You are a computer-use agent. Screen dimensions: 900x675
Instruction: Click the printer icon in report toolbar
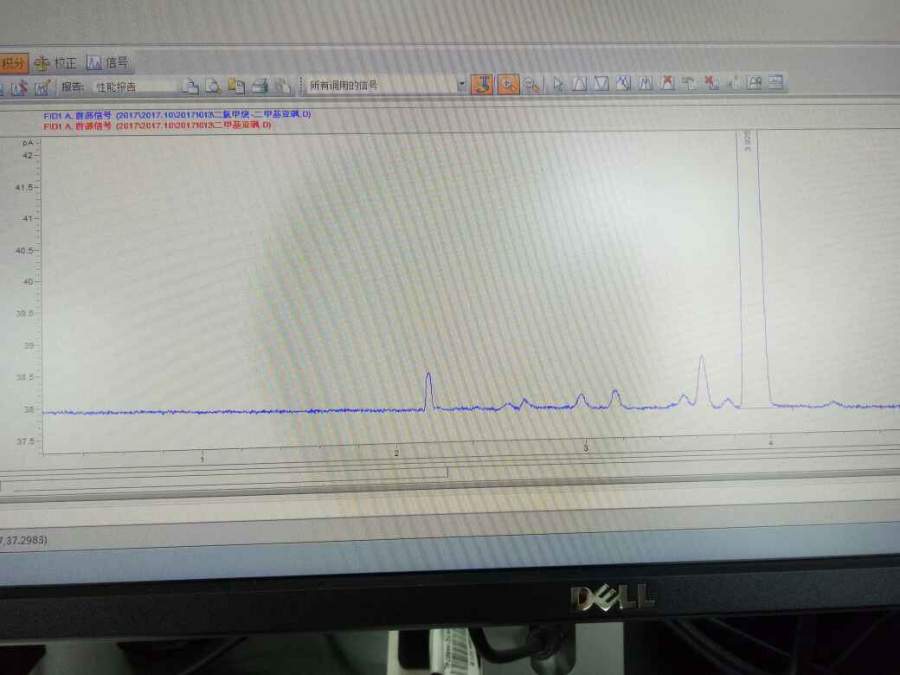pos(260,86)
